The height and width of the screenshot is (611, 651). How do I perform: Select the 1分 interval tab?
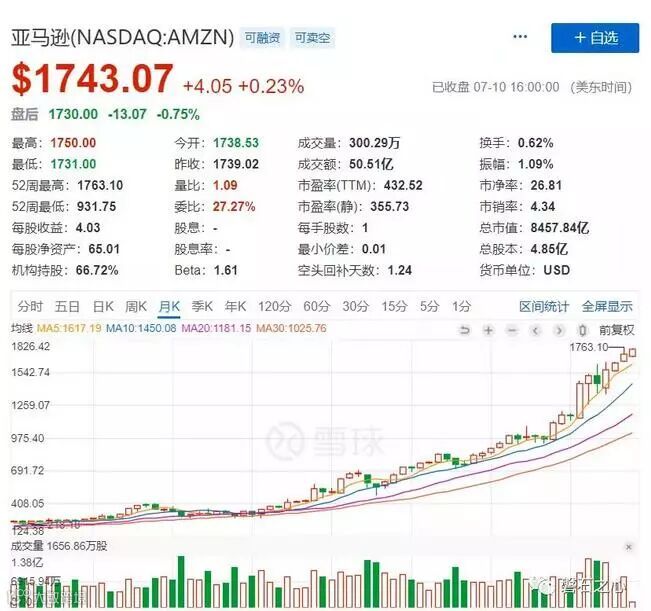(461, 307)
